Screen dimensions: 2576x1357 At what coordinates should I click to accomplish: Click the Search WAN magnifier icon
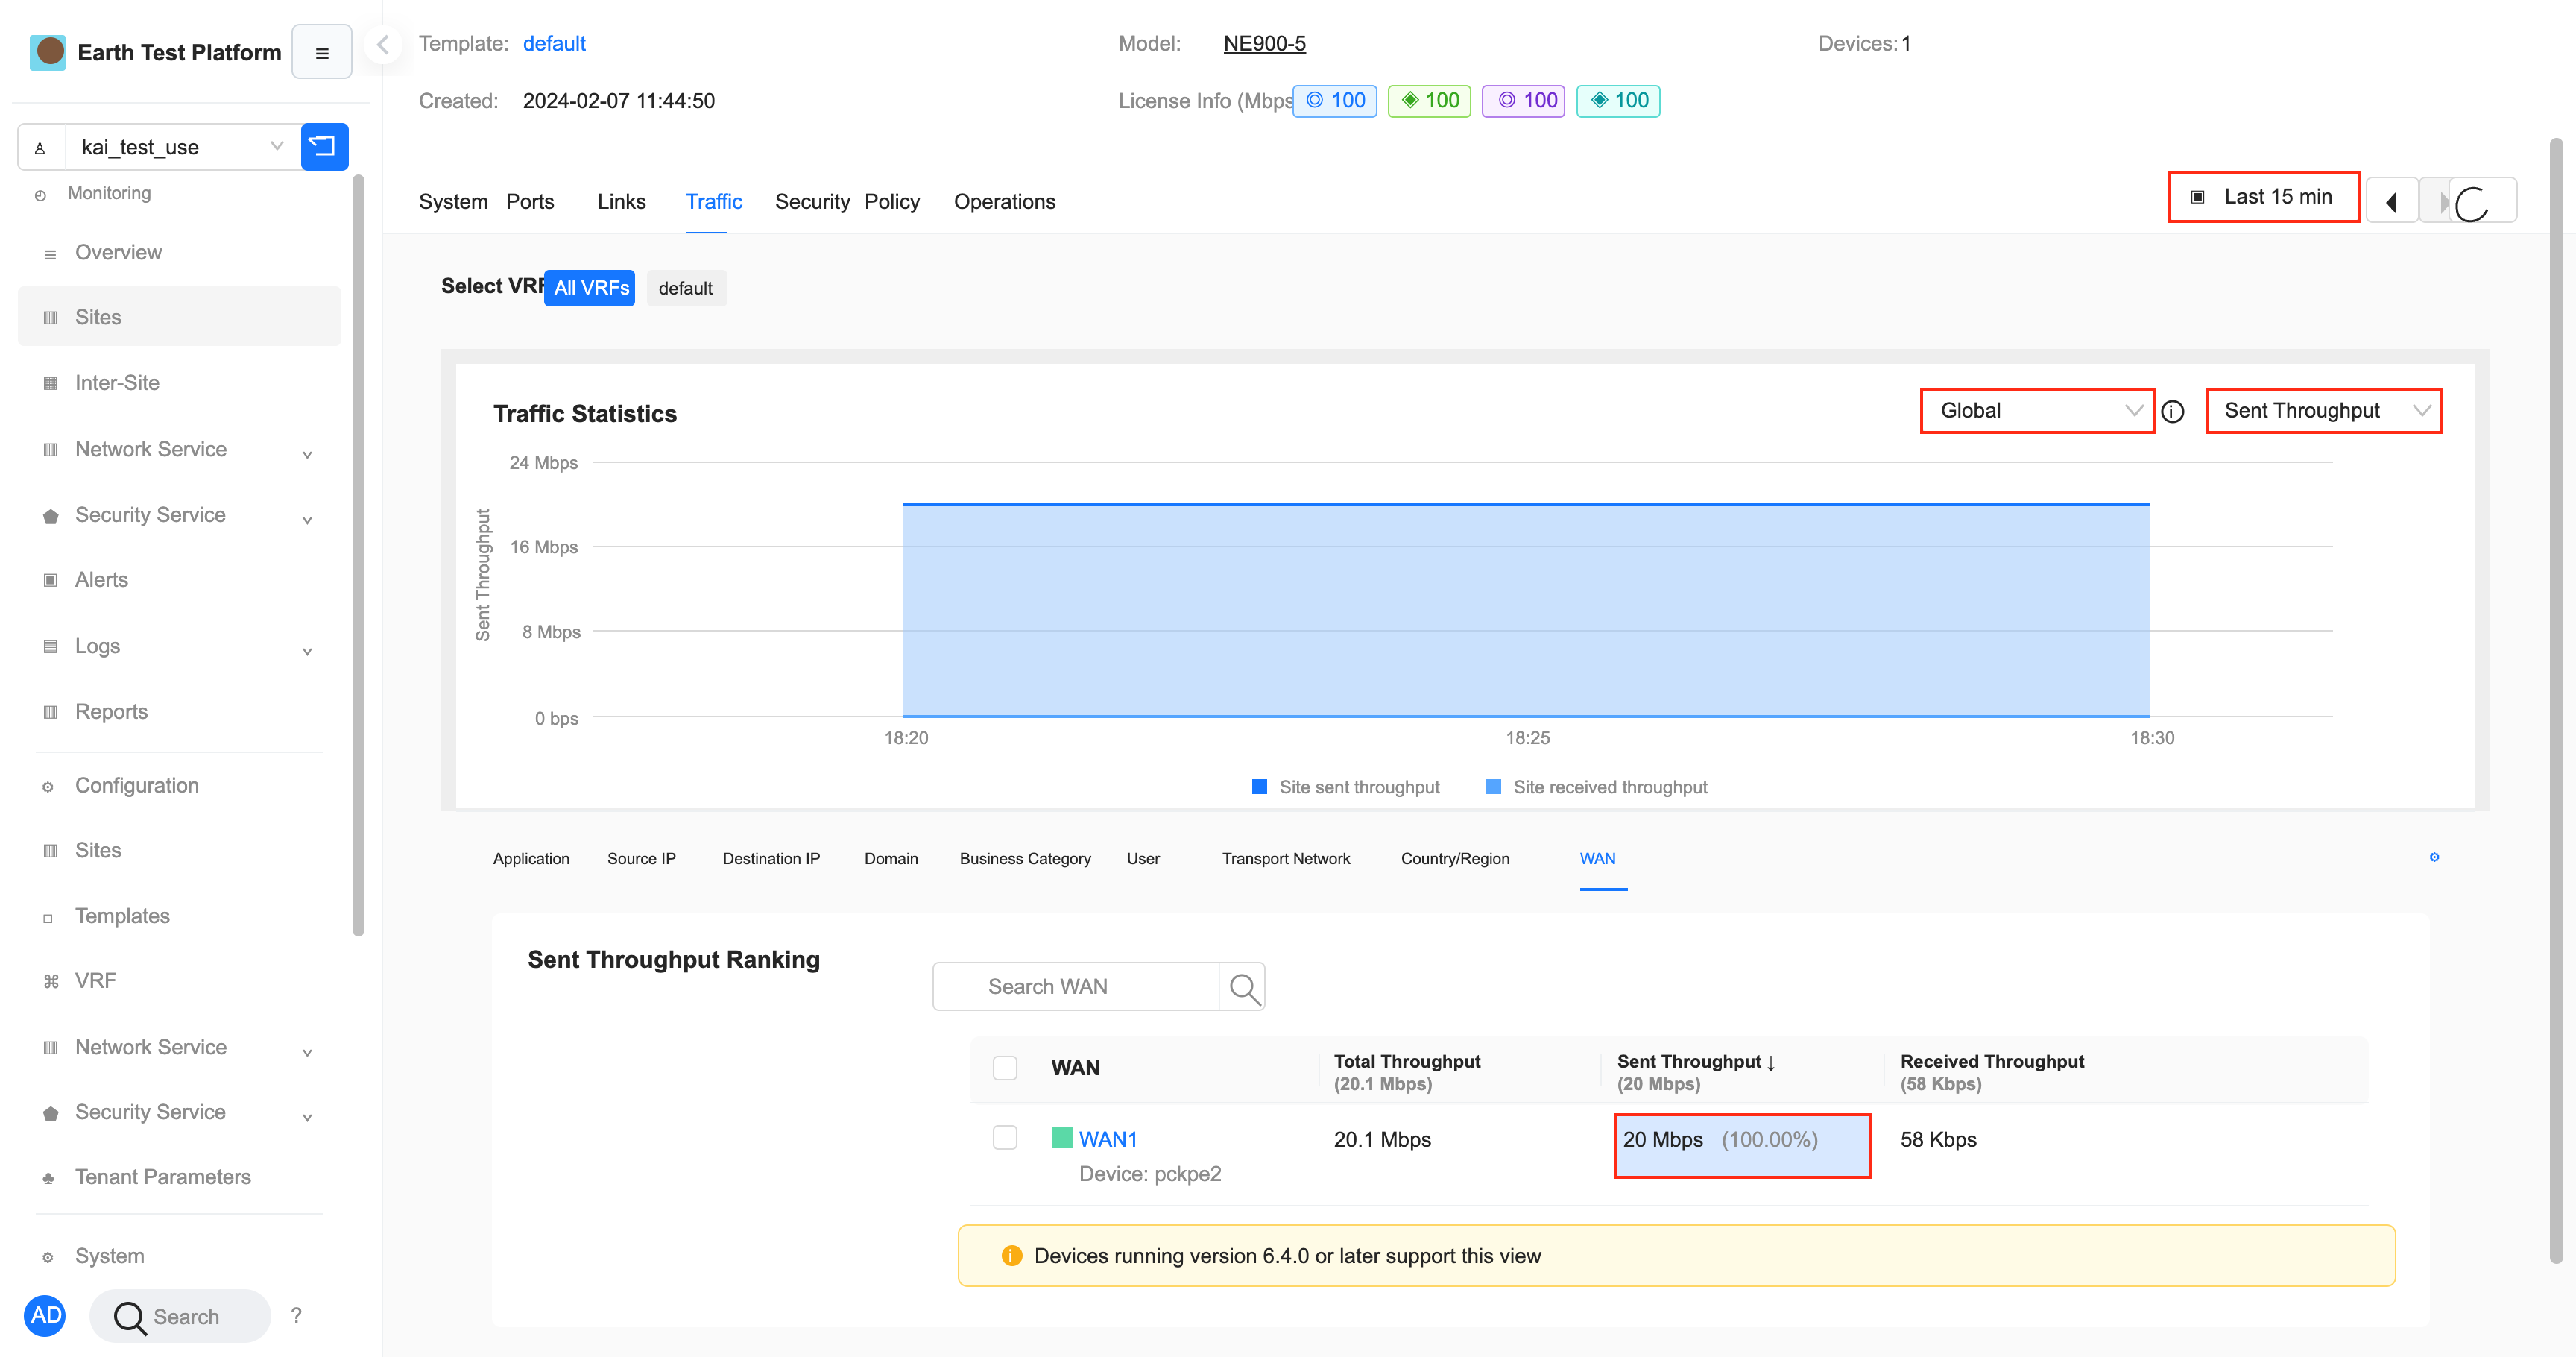coord(1243,987)
